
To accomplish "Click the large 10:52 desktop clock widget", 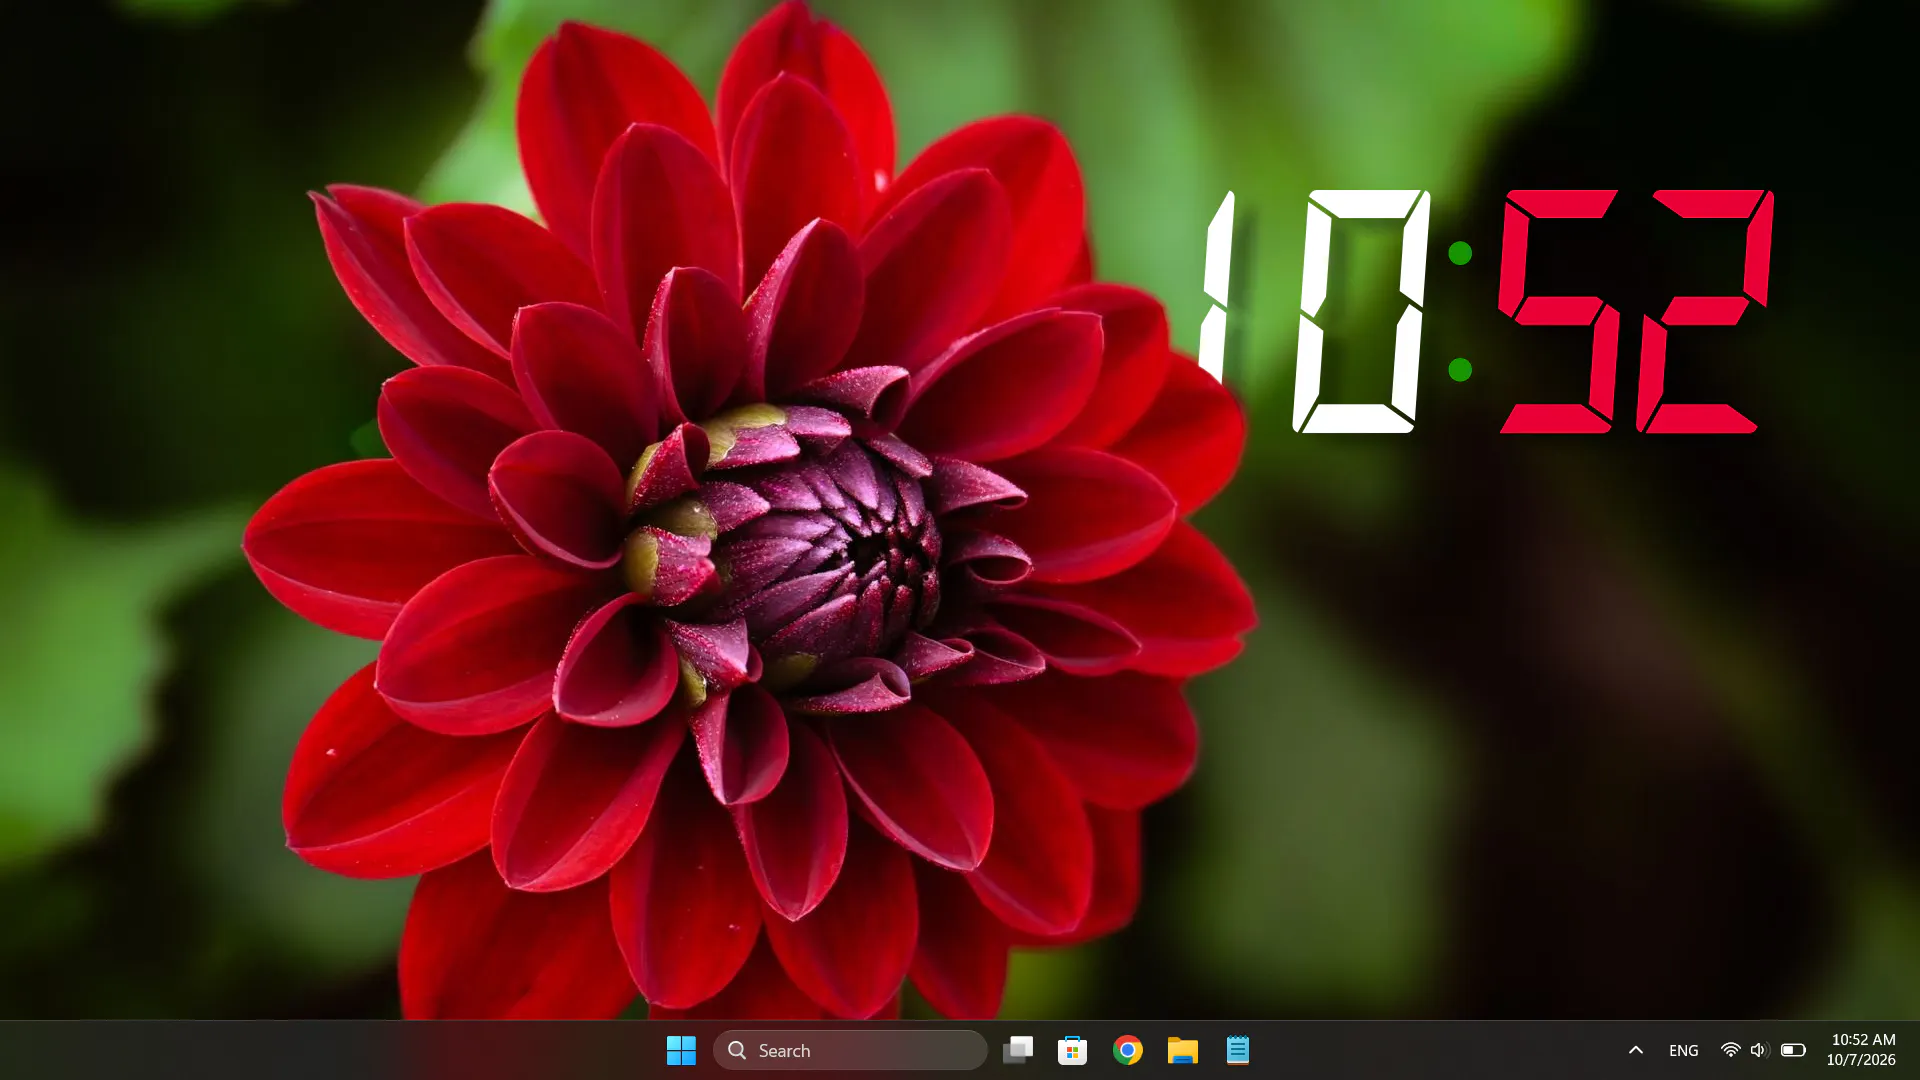I will [x=1486, y=311].
